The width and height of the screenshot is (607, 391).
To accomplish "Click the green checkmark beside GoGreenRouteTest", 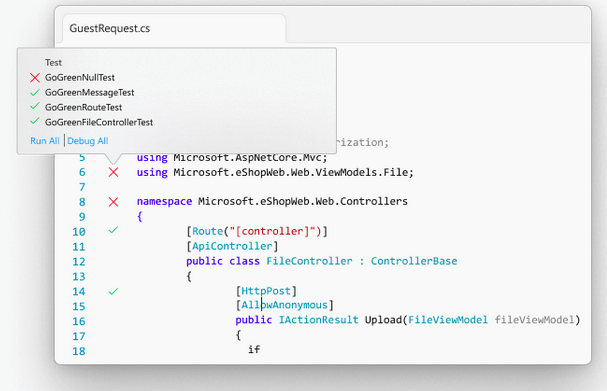I will pyautogui.click(x=35, y=106).
